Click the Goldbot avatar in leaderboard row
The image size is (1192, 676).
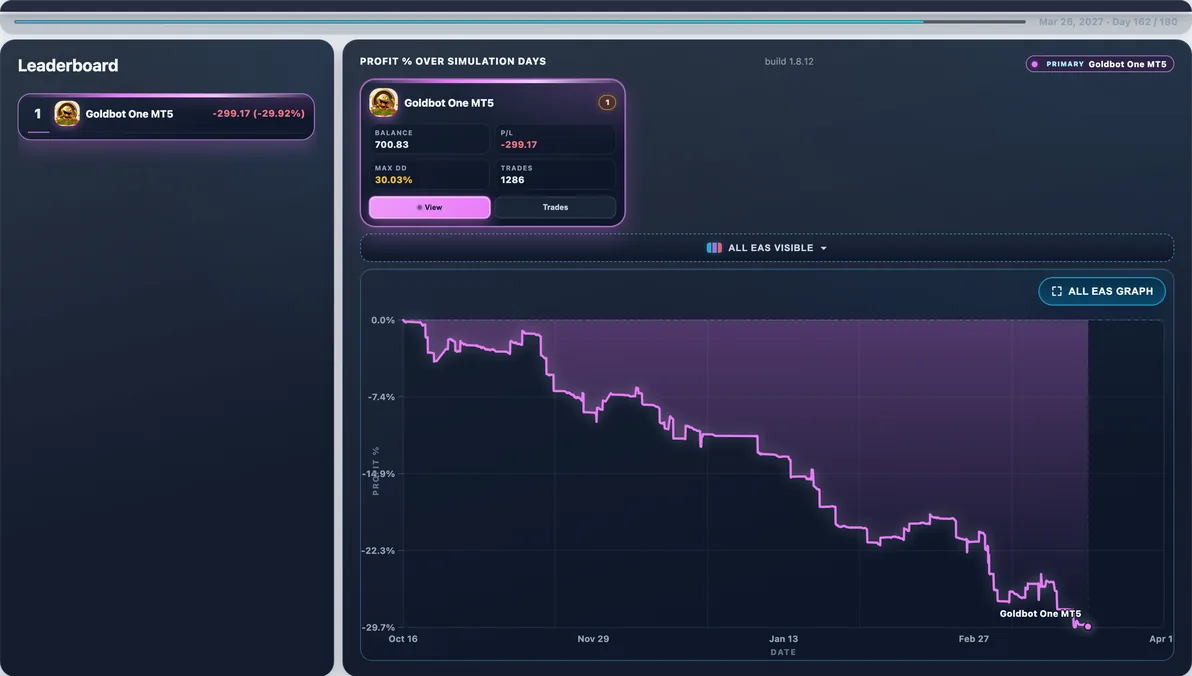click(x=67, y=114)
